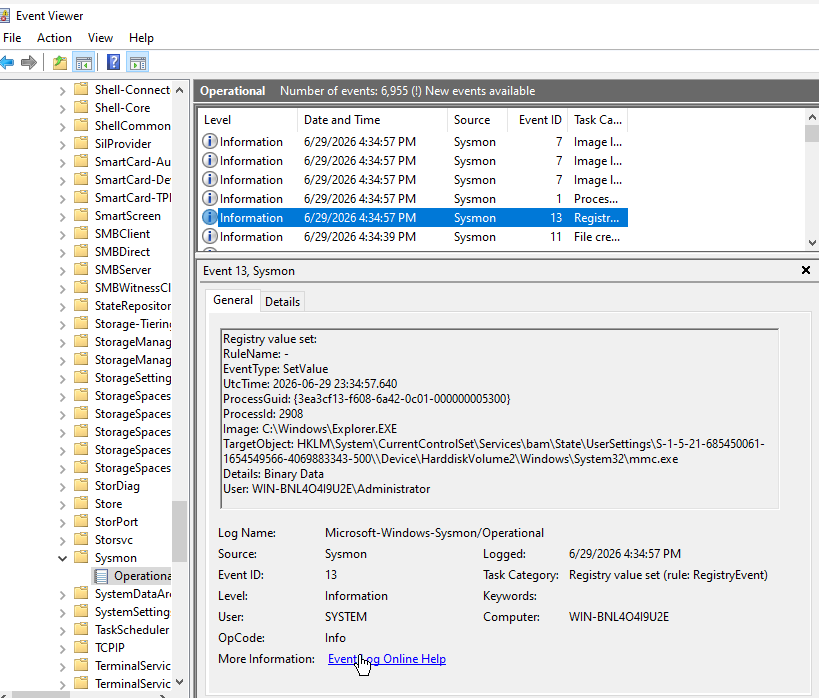
Task: Toggle the Show/Hide Action Pane icon
Action: pyautogui.click(x=138, y=63)
